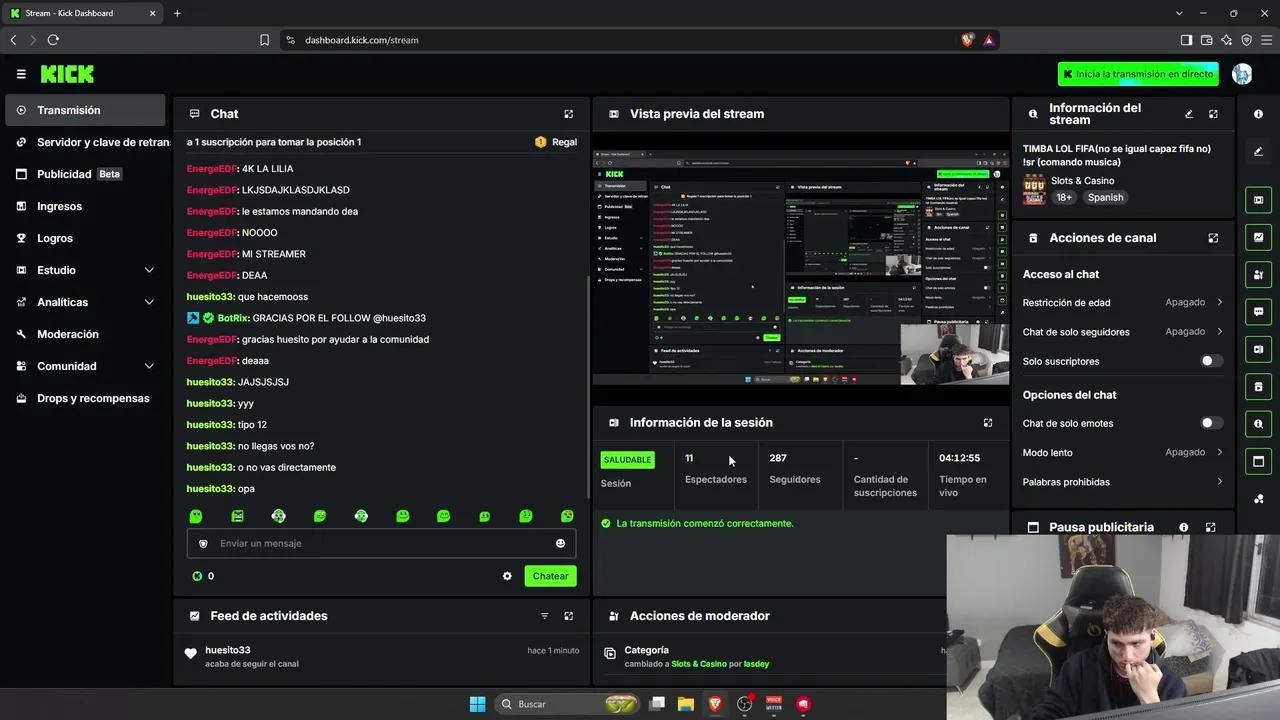Open Palabras prohibidas settings

pyautogui.click(x=1122, y=482)
